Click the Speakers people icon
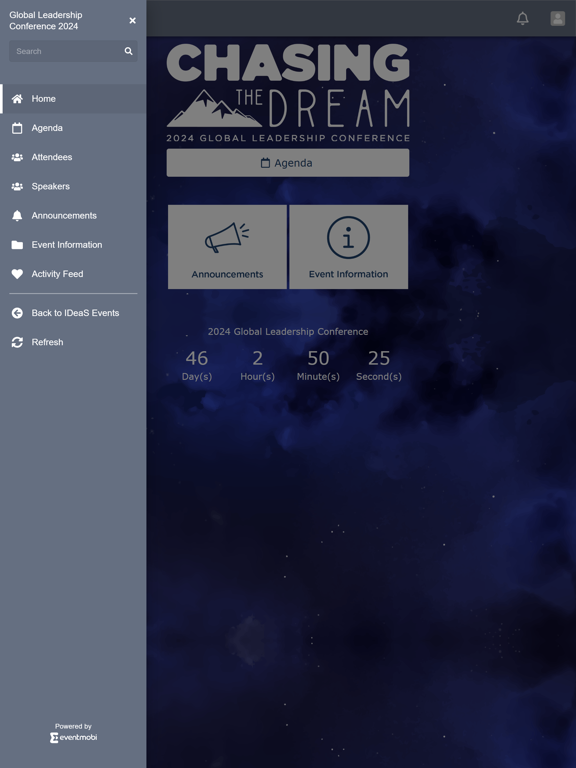This screenshot has height=768, width=576. click(17, 187)
